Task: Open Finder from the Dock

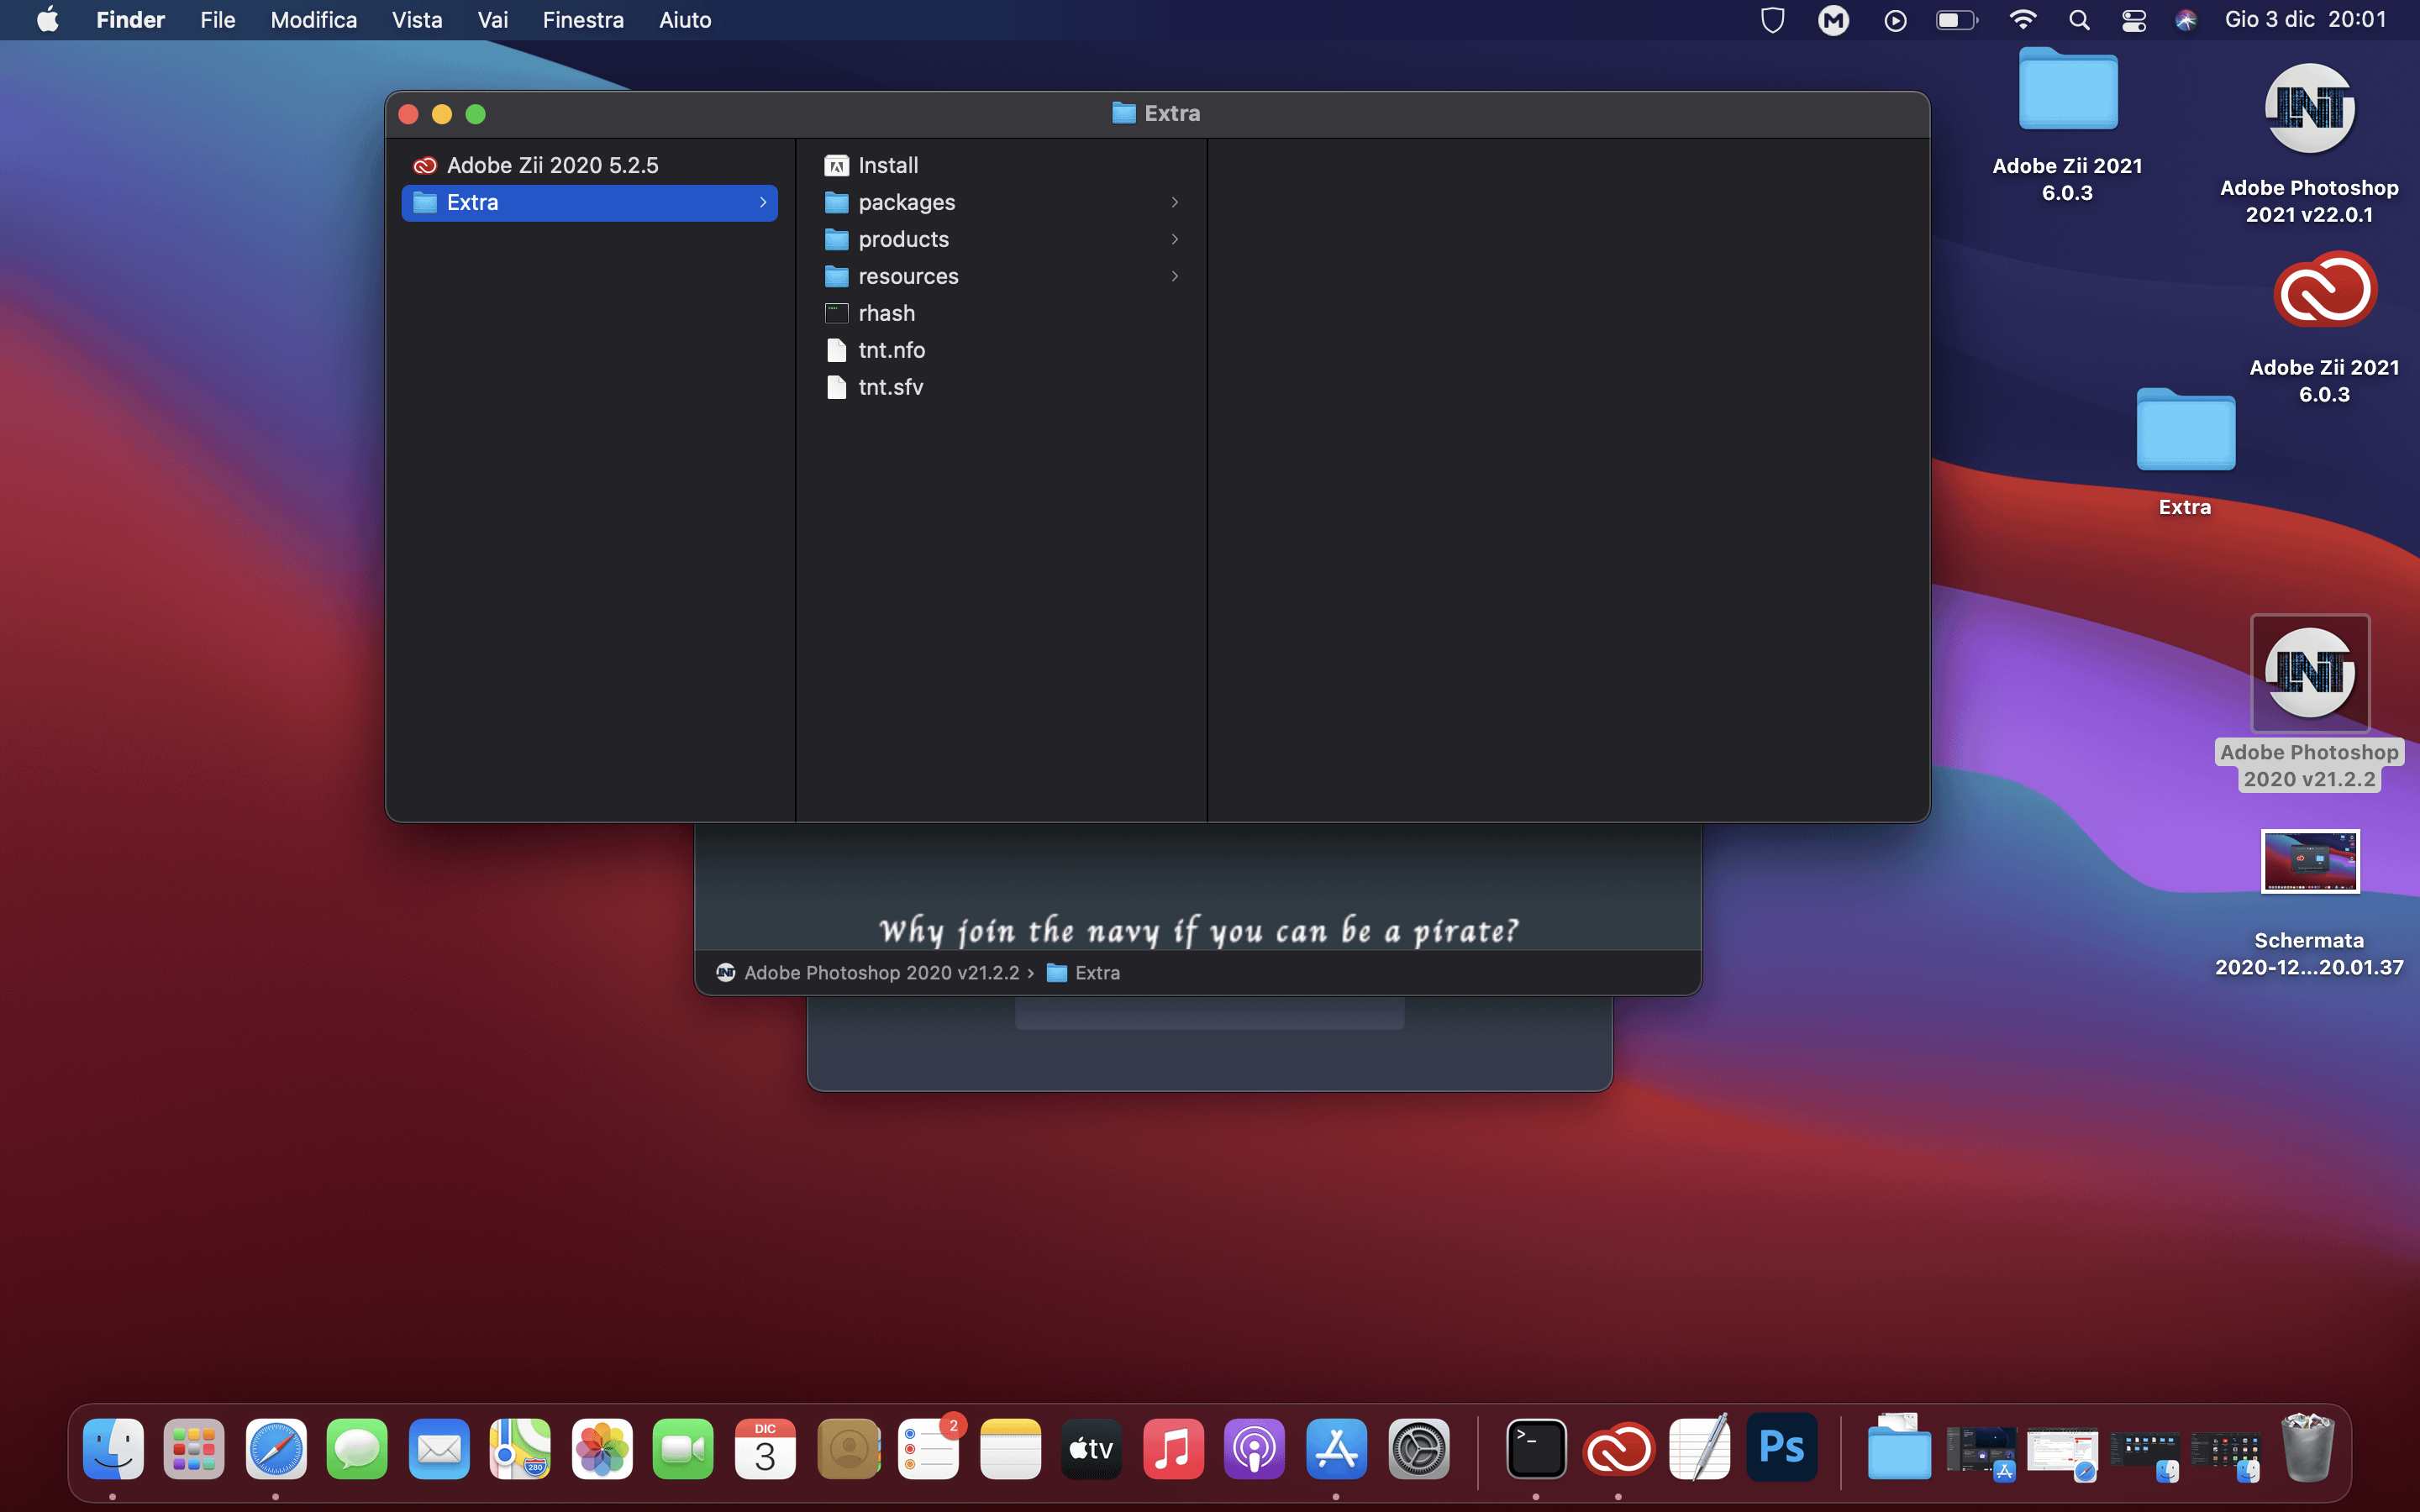Action: [x=113, y=1448]
